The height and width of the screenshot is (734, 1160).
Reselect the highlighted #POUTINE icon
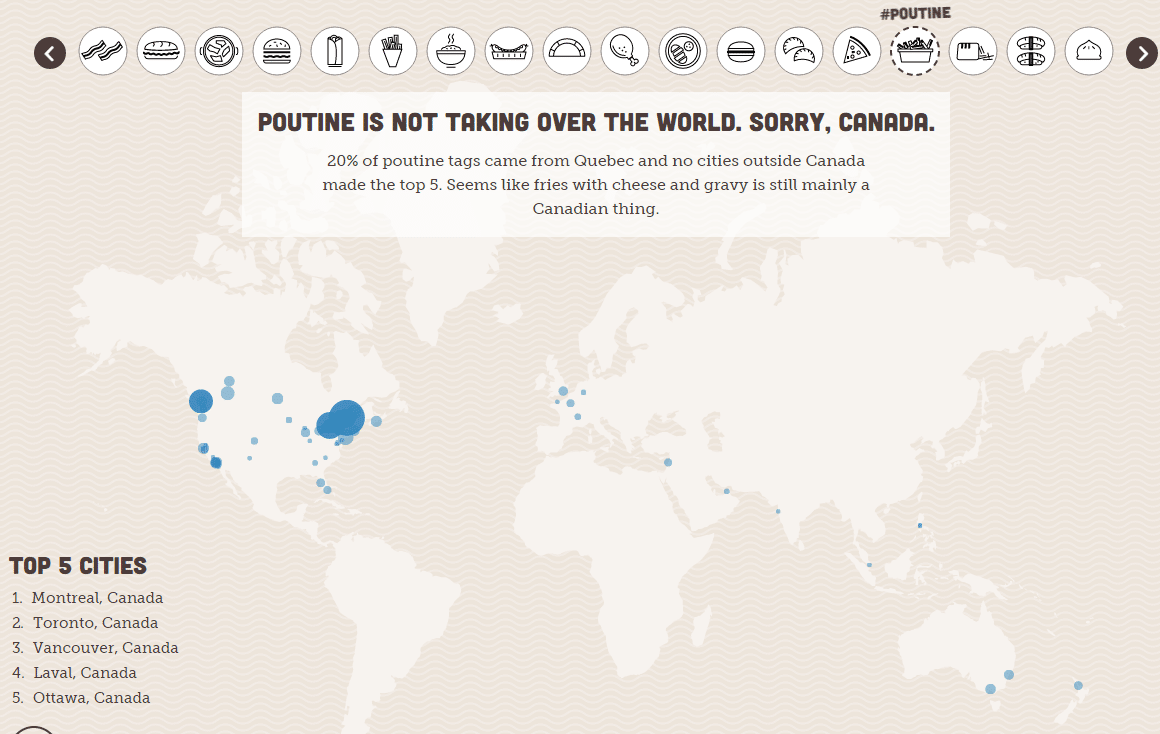(x=915, y=51)
